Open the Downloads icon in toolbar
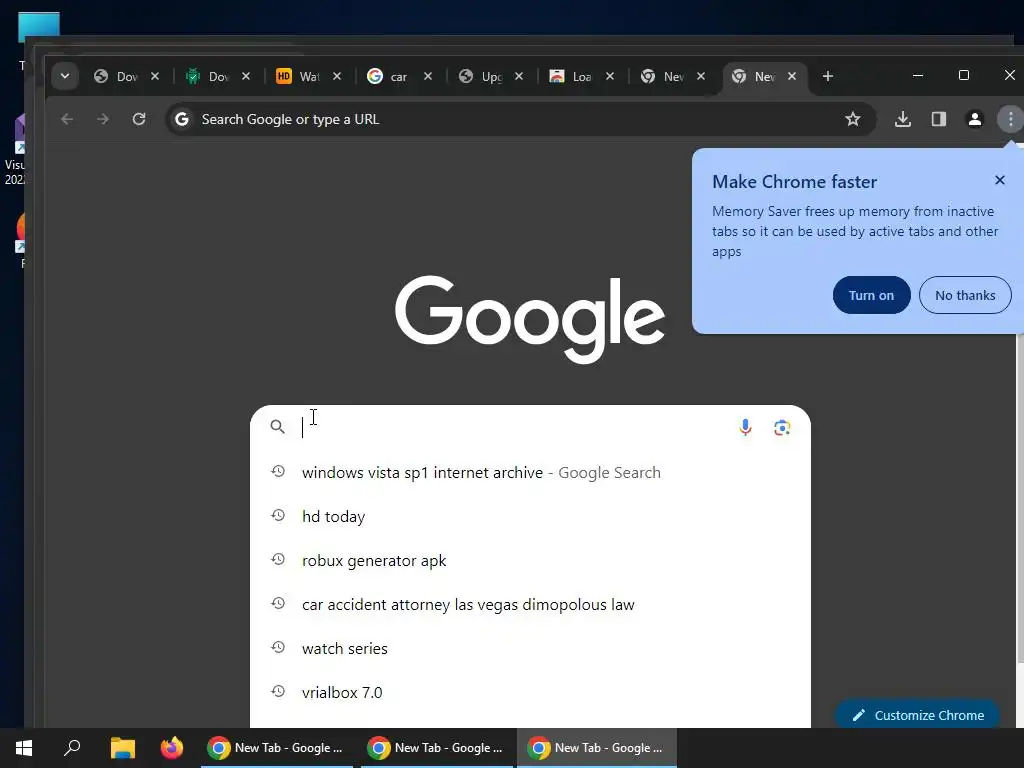Viewport: 1024px width, 768px height. point(903,119)
